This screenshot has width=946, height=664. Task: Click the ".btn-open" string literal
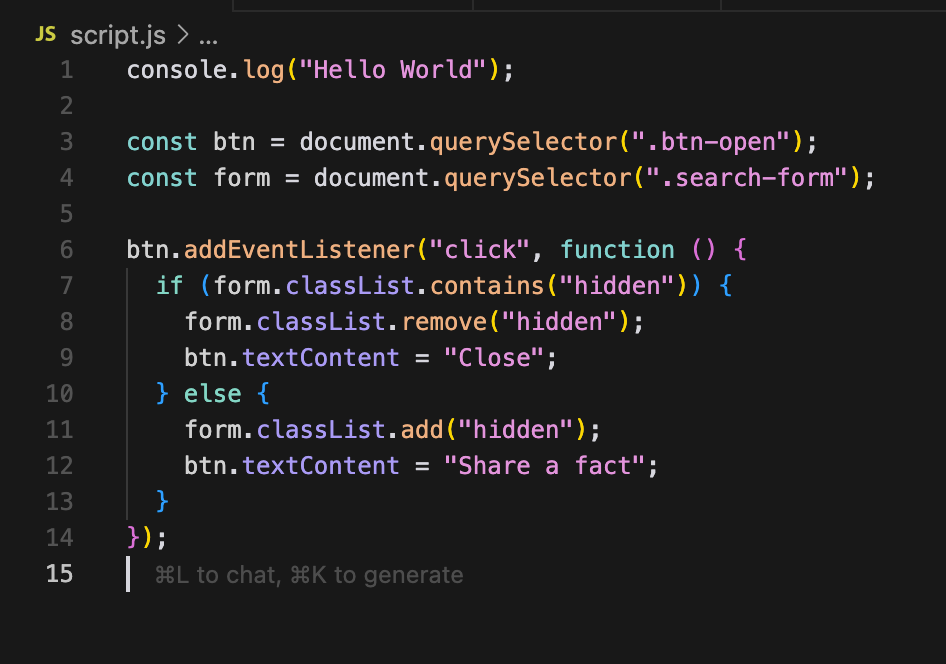pos(710,142)
